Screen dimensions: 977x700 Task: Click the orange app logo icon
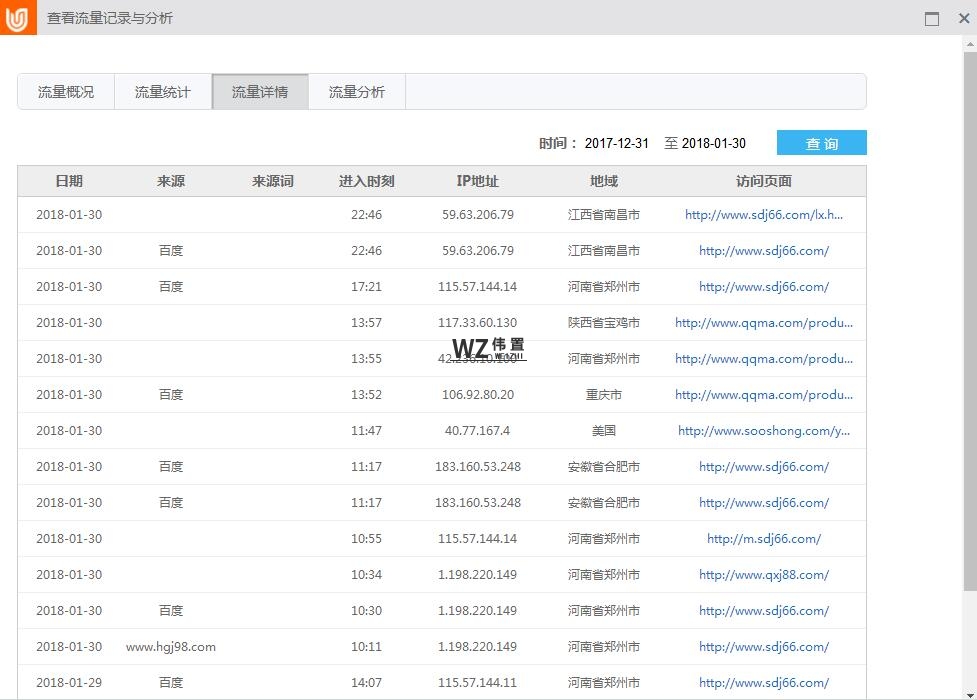(18, 18)
